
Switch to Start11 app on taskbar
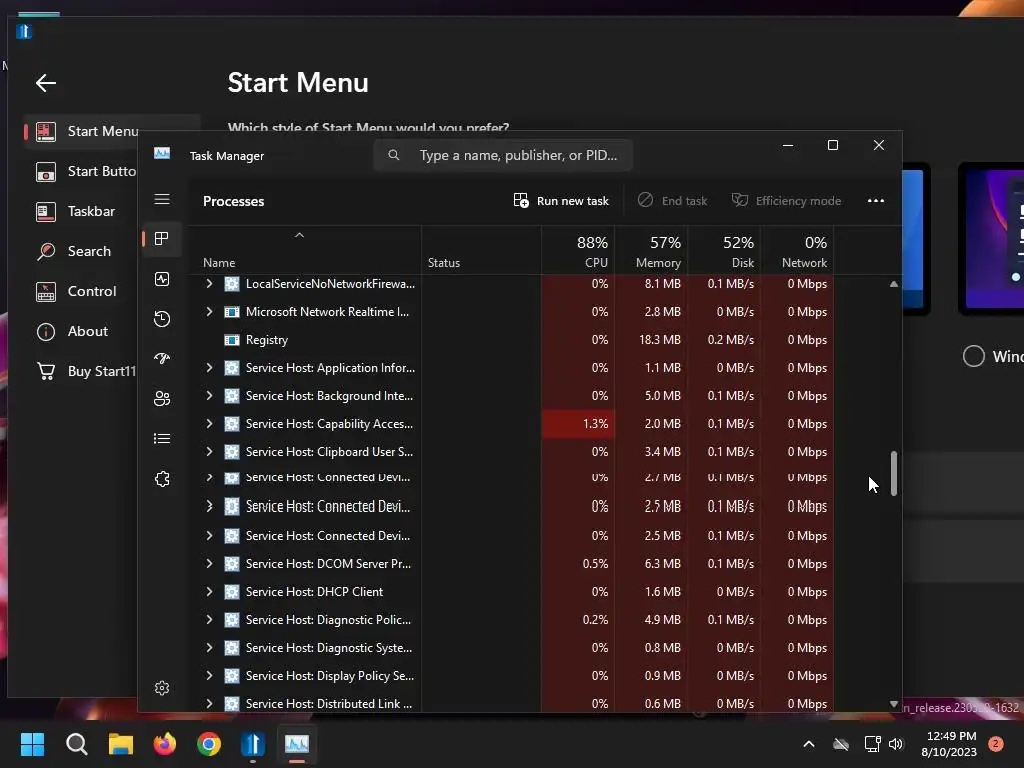click(253, 744)
